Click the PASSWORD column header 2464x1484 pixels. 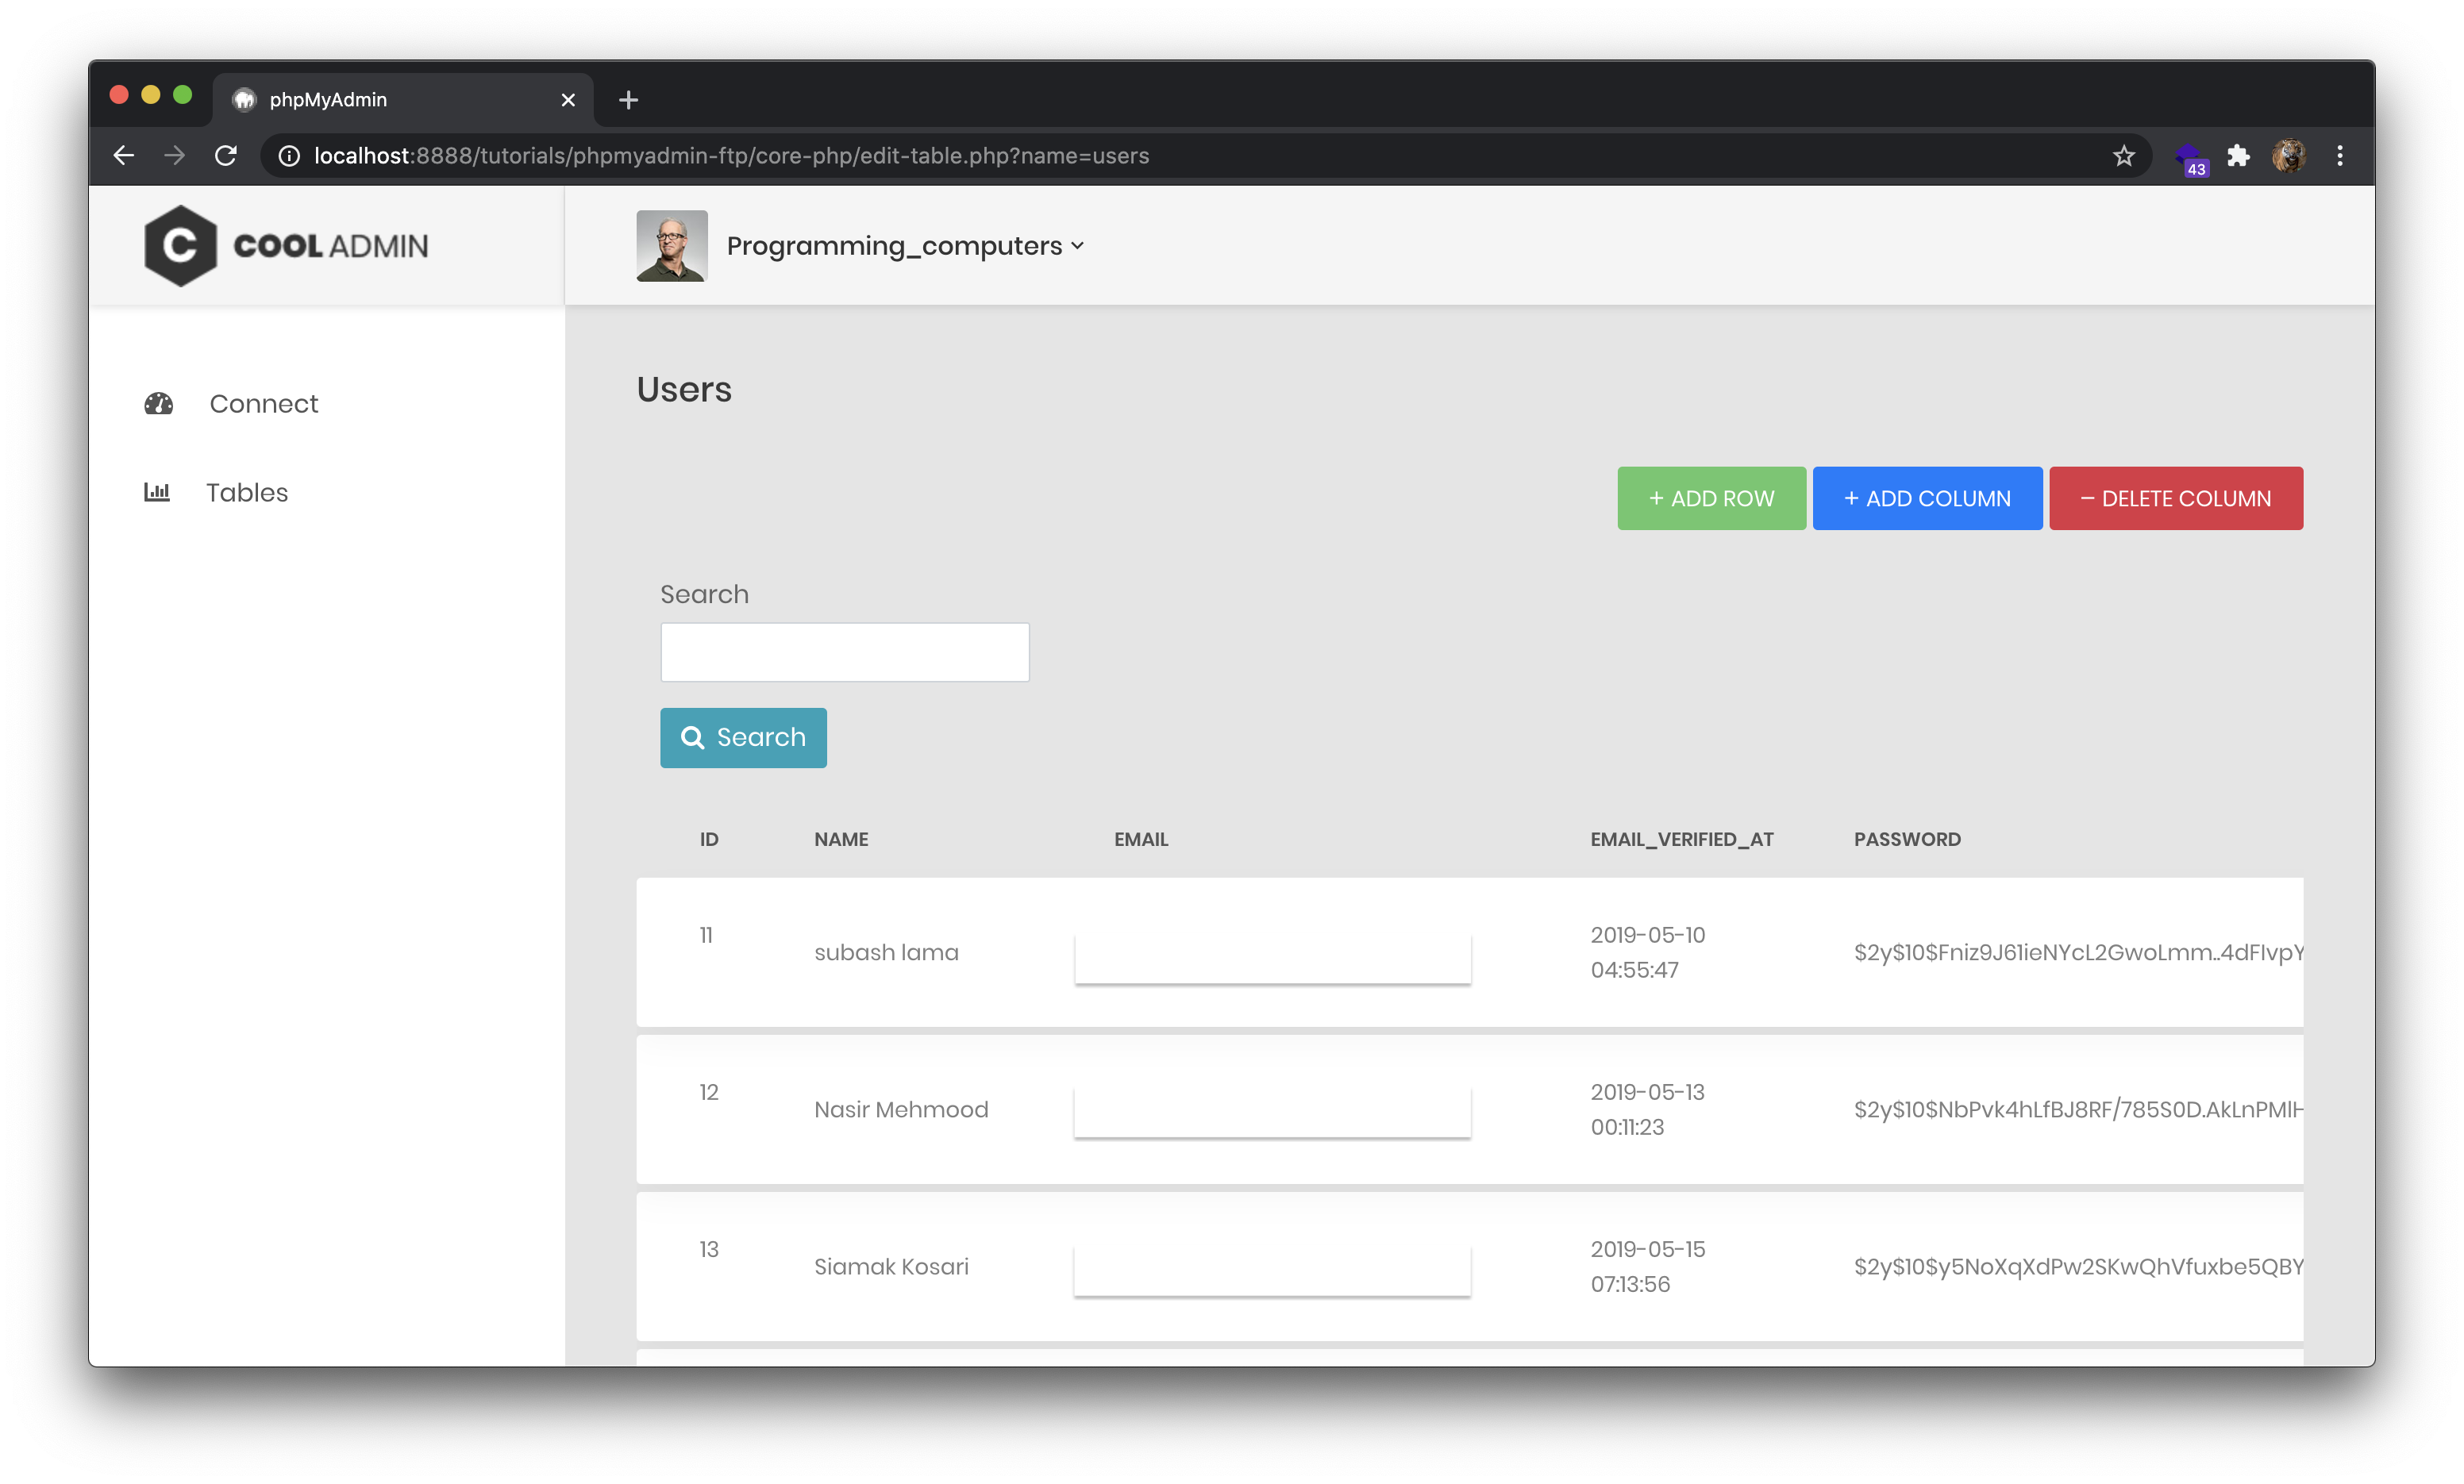pyautogui.click(x=1907, y=840)
